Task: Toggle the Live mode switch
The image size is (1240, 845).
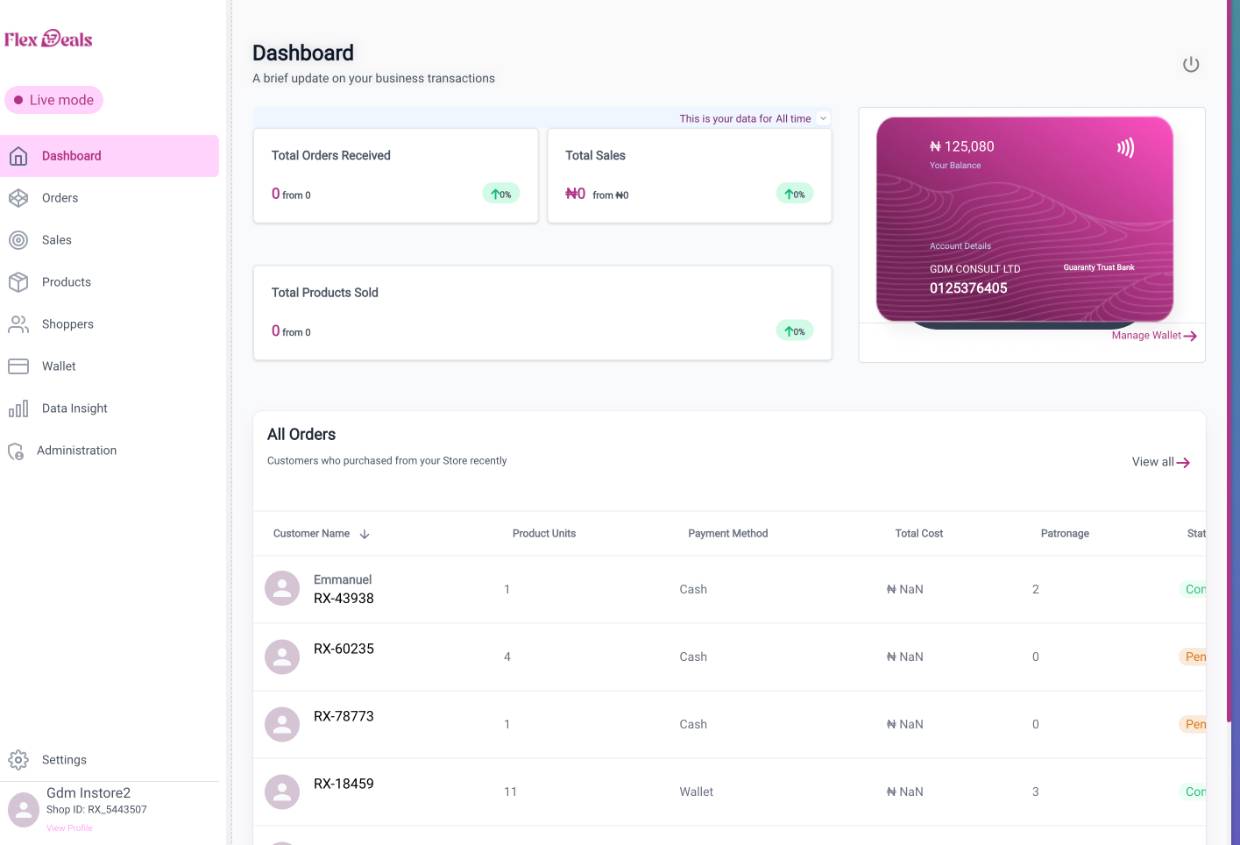Action: click(x=54, y=100)
